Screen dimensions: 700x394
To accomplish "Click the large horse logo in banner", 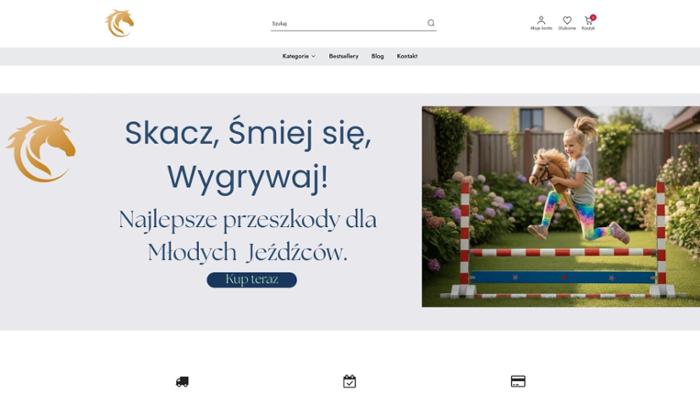I will 41,149.
